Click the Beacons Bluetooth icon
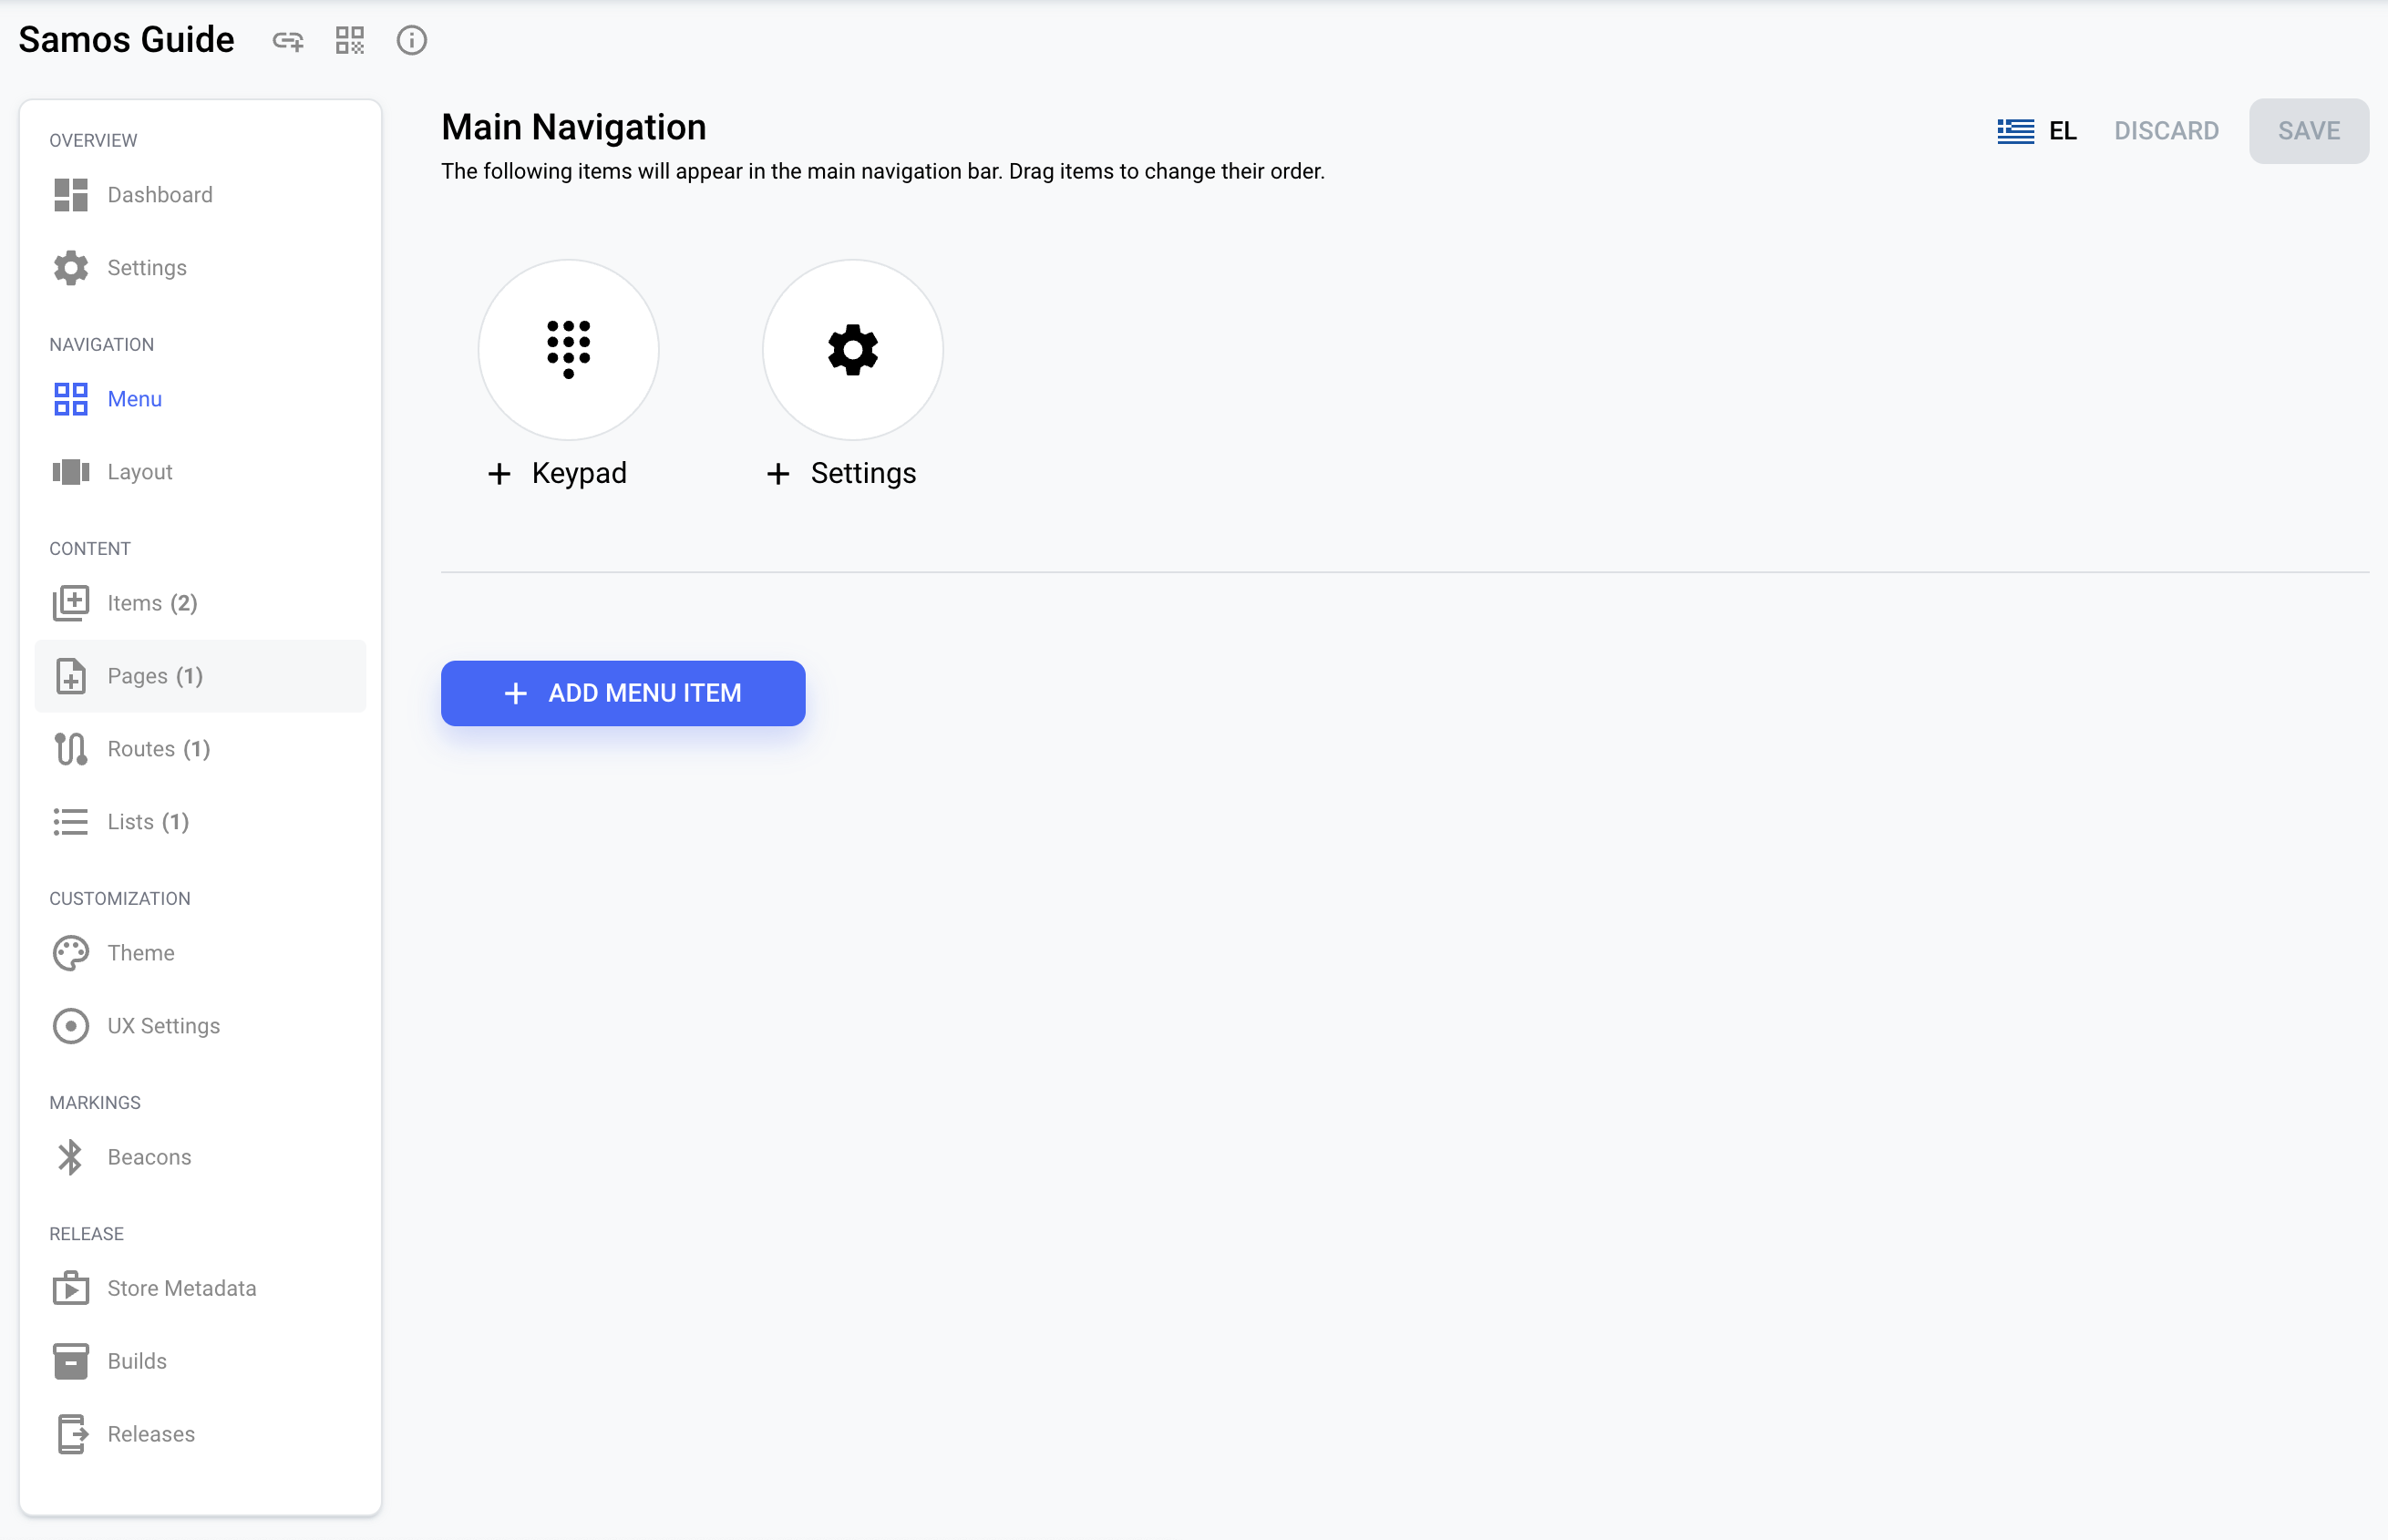 pyautogui.click(x=70, y=1157)
